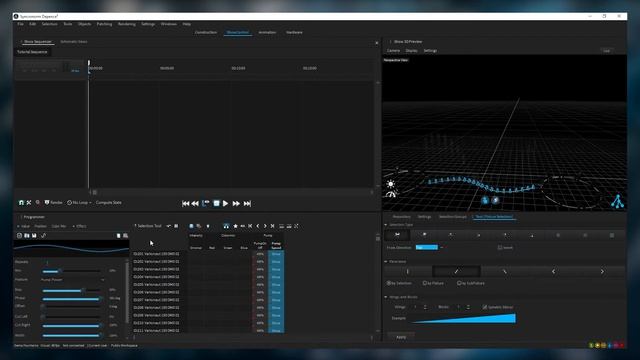The height and width of the screenshot is (360, 640).
Task: Open the Platform dropdown showing Pump Power
Action: (x=72, y=280)
